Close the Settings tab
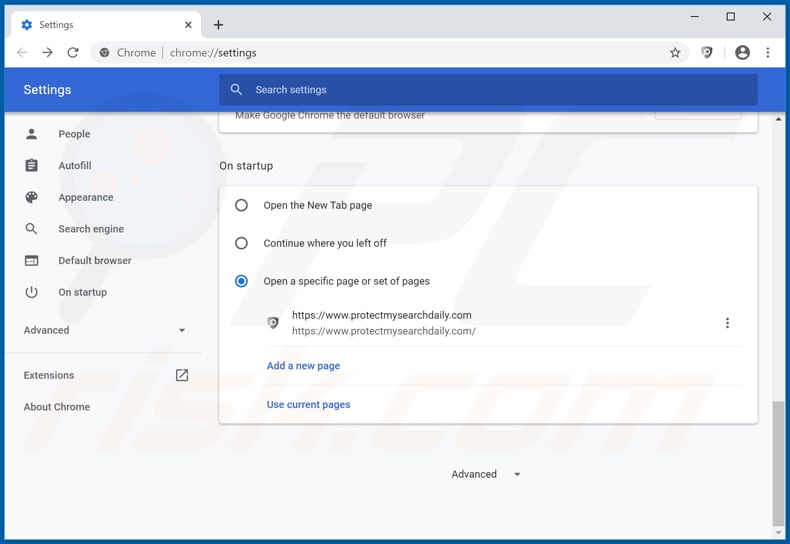 [188, 25]
